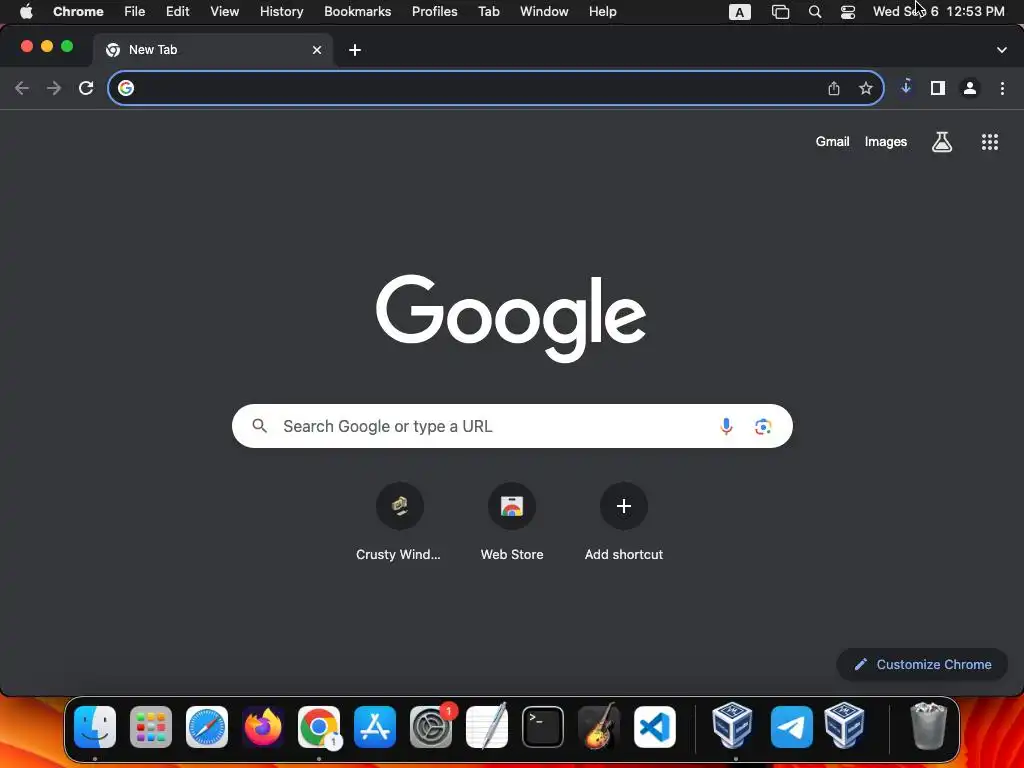Toggle the side panel icon
Image resolution: width=1024 pixels, height=768 pixels.
(938, 88)
